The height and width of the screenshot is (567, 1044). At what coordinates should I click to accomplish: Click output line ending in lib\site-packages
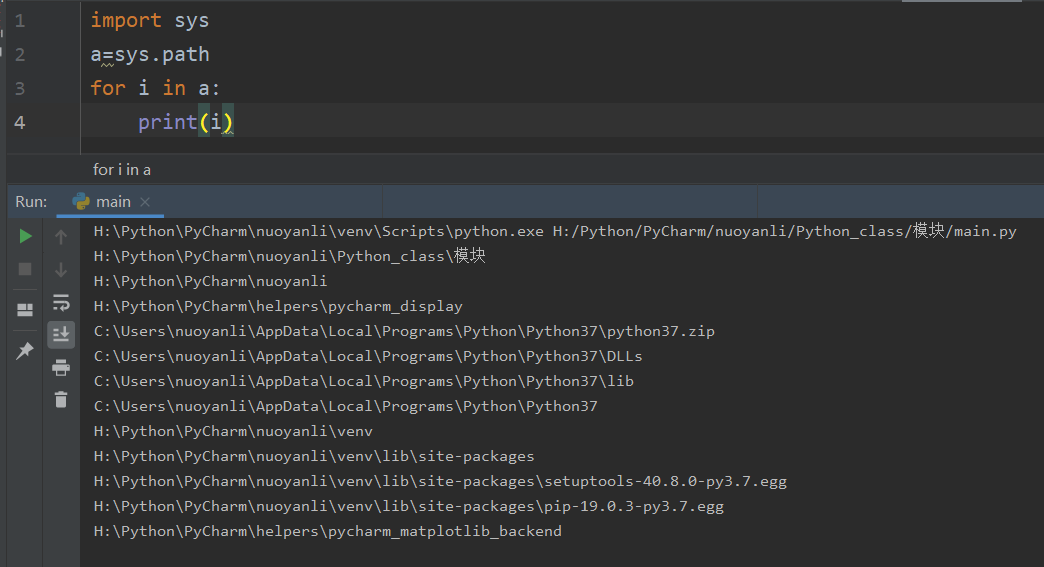(314, 457)
